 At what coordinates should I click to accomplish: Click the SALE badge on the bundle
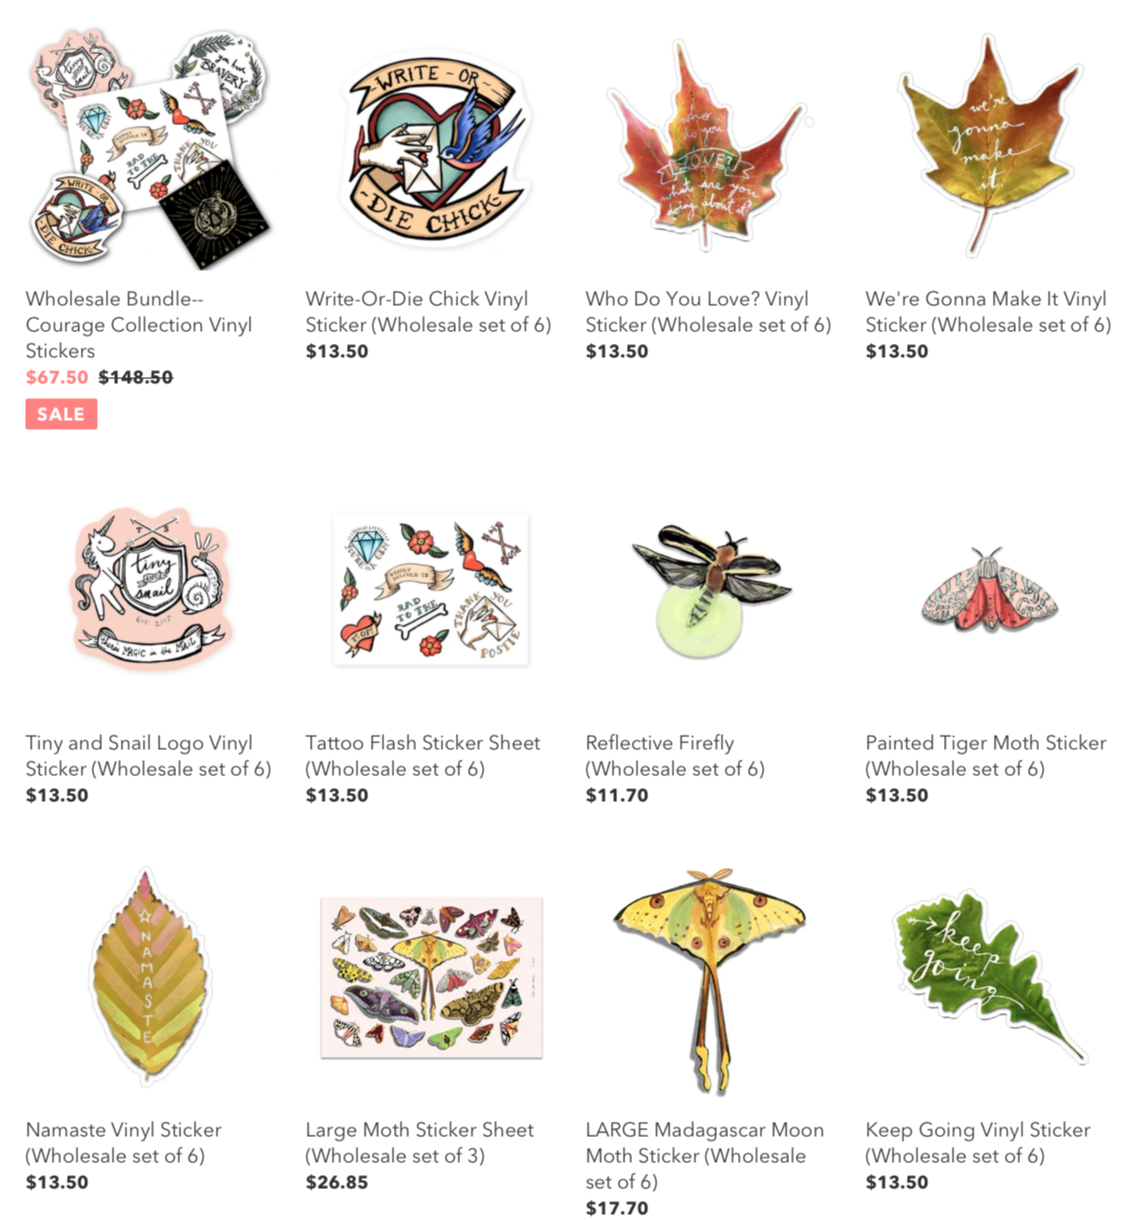[x=61, y=414]
